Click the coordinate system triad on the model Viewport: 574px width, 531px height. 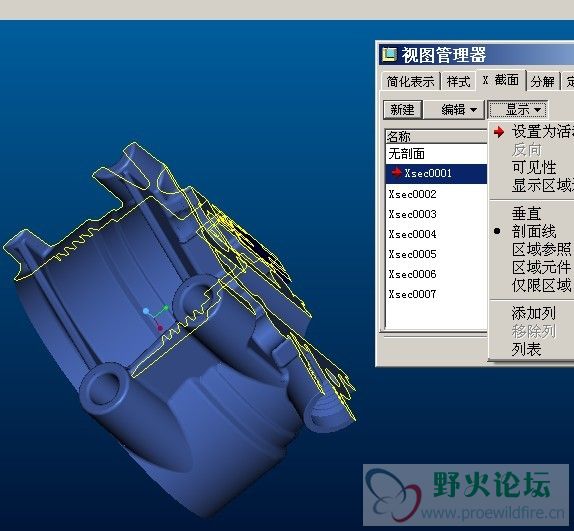pyautogui.click(x=156, y=317)
